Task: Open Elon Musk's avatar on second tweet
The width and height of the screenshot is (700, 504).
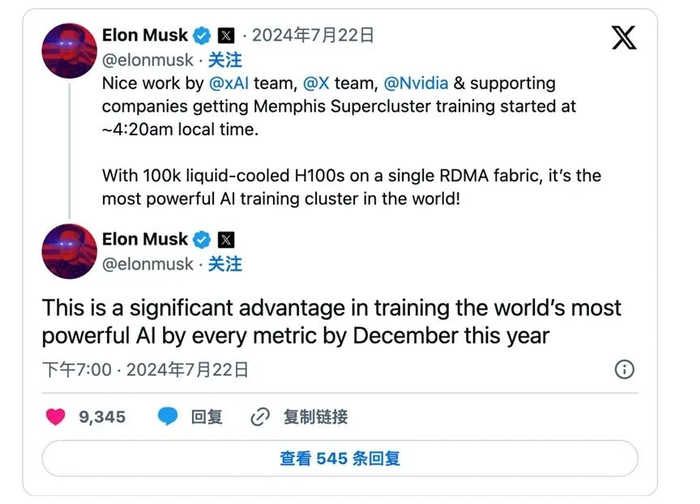Action: coord(69,252)
